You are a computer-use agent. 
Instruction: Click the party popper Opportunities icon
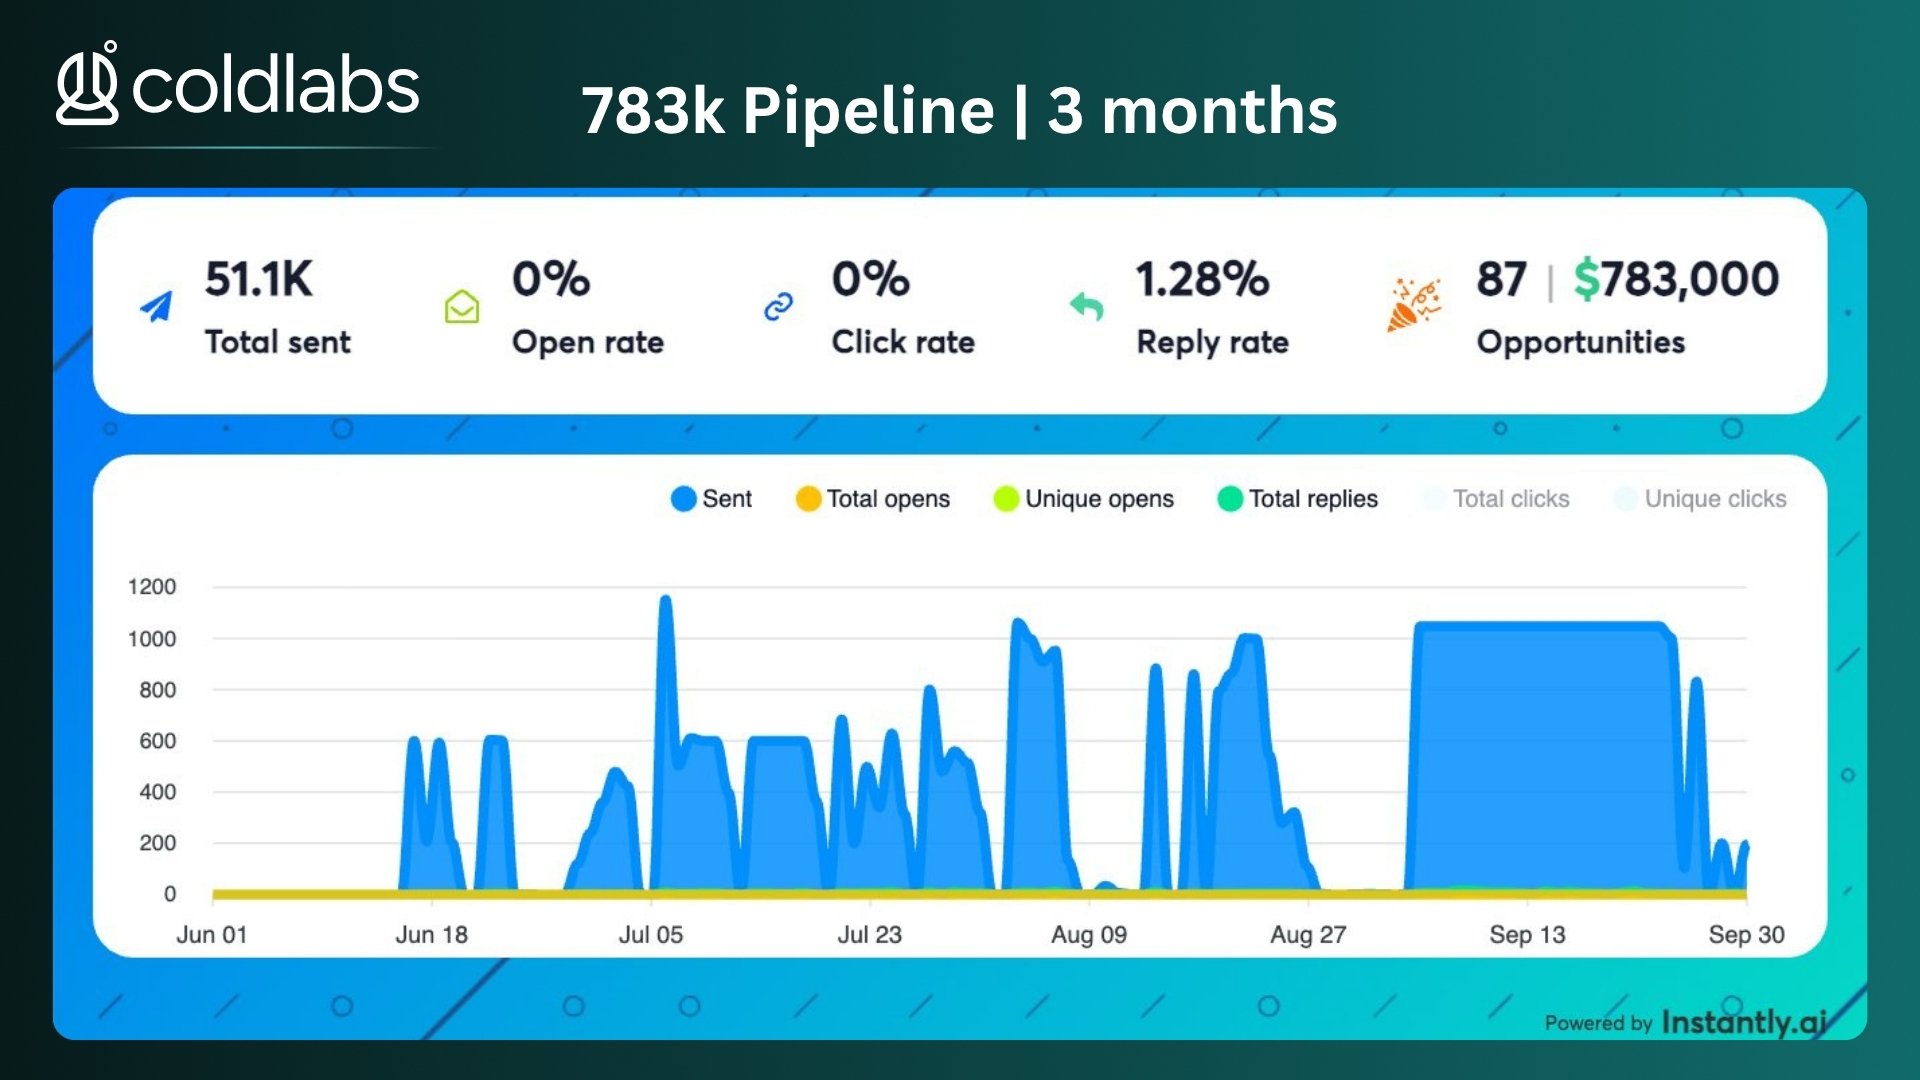(1413, 304)
